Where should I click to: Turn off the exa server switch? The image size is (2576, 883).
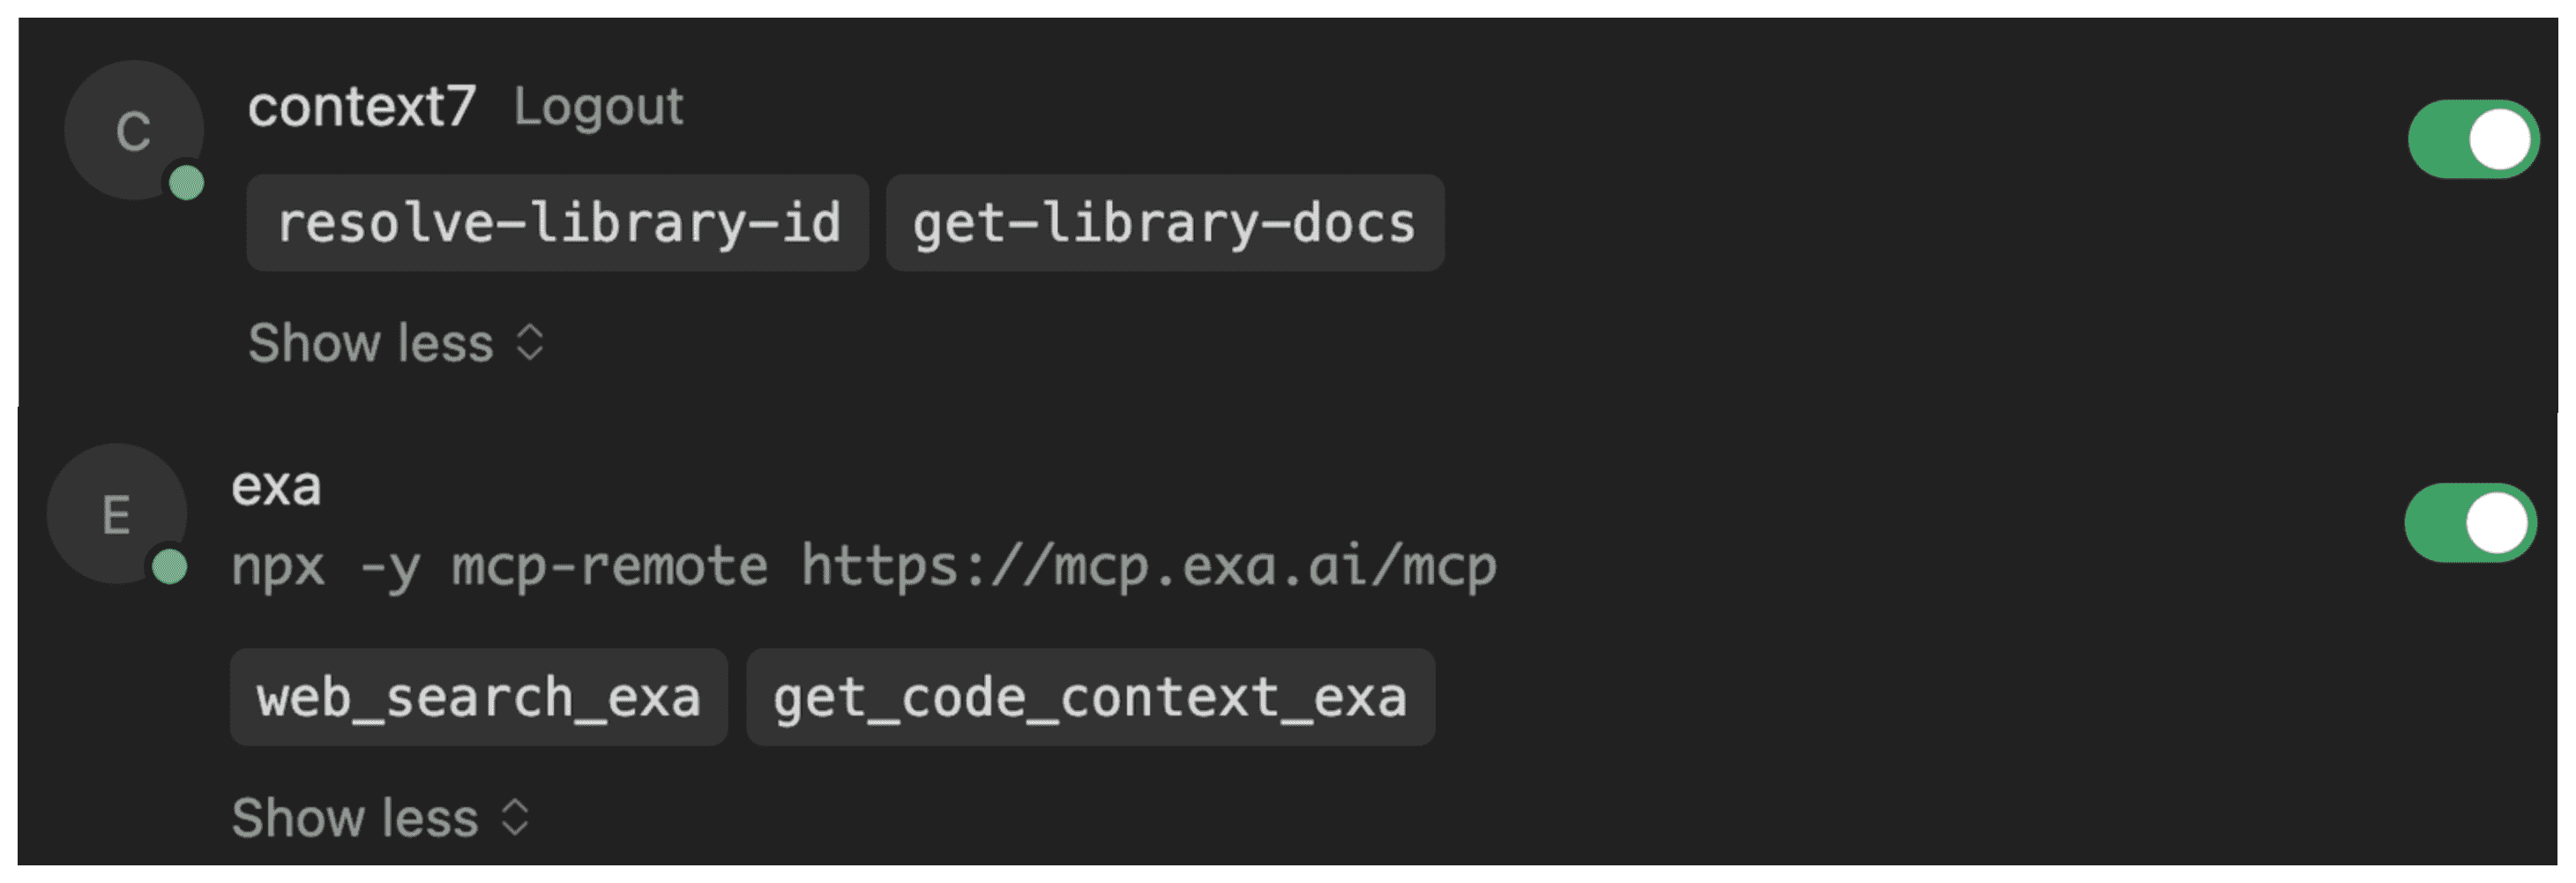click(2468, 523)
